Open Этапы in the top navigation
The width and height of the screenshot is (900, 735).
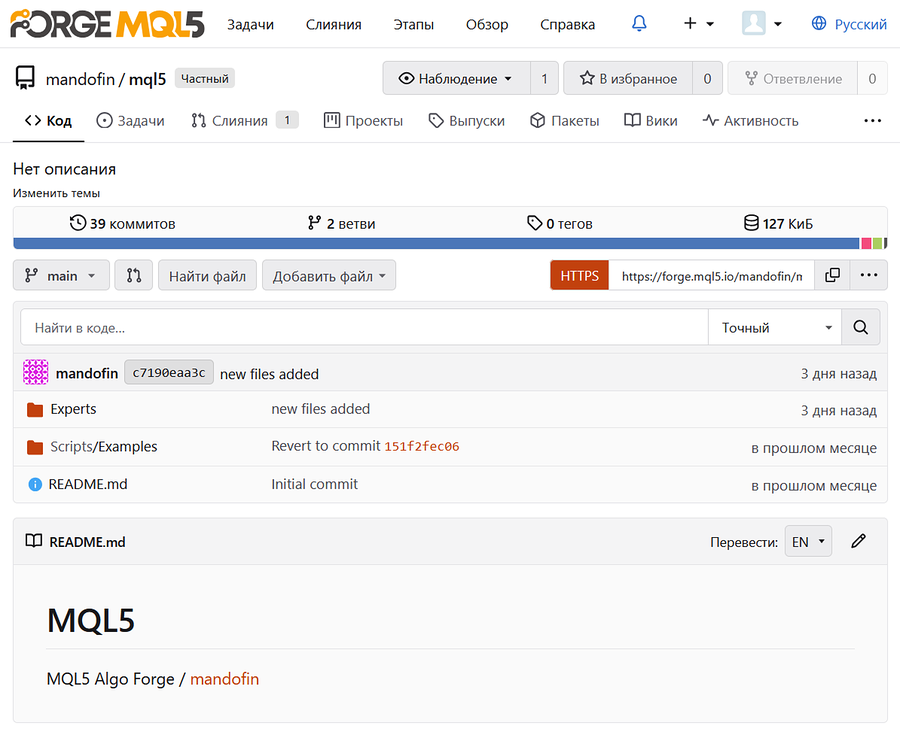pos(413,25)
